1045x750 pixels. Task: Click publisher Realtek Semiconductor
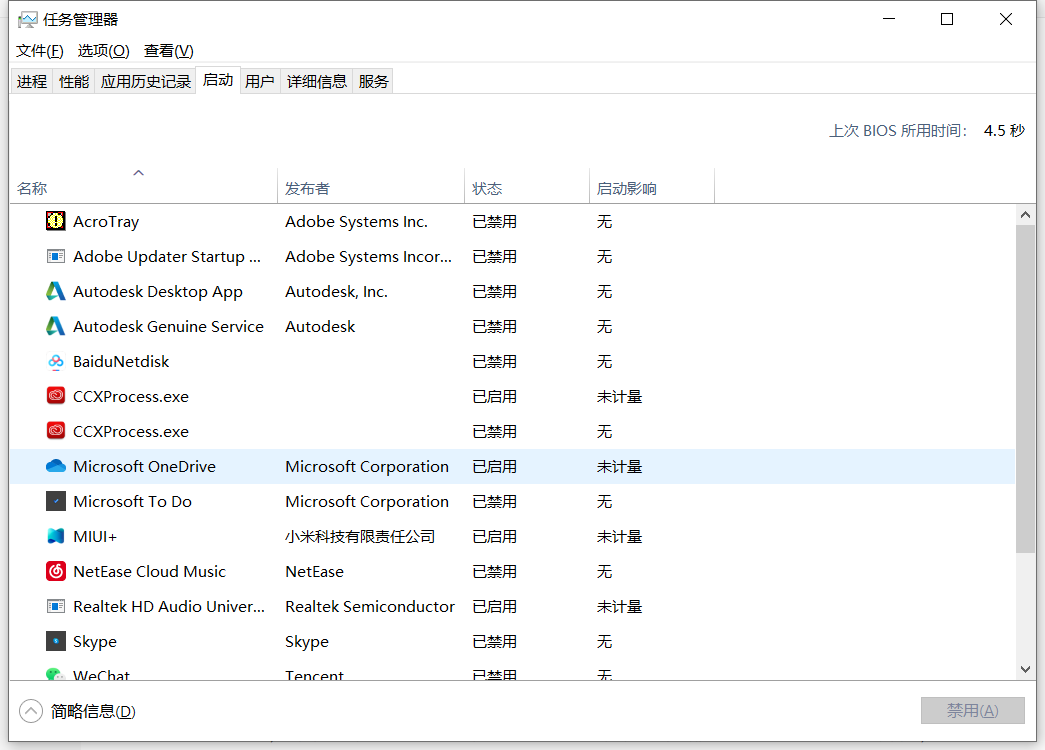click(x=370, y=607)
